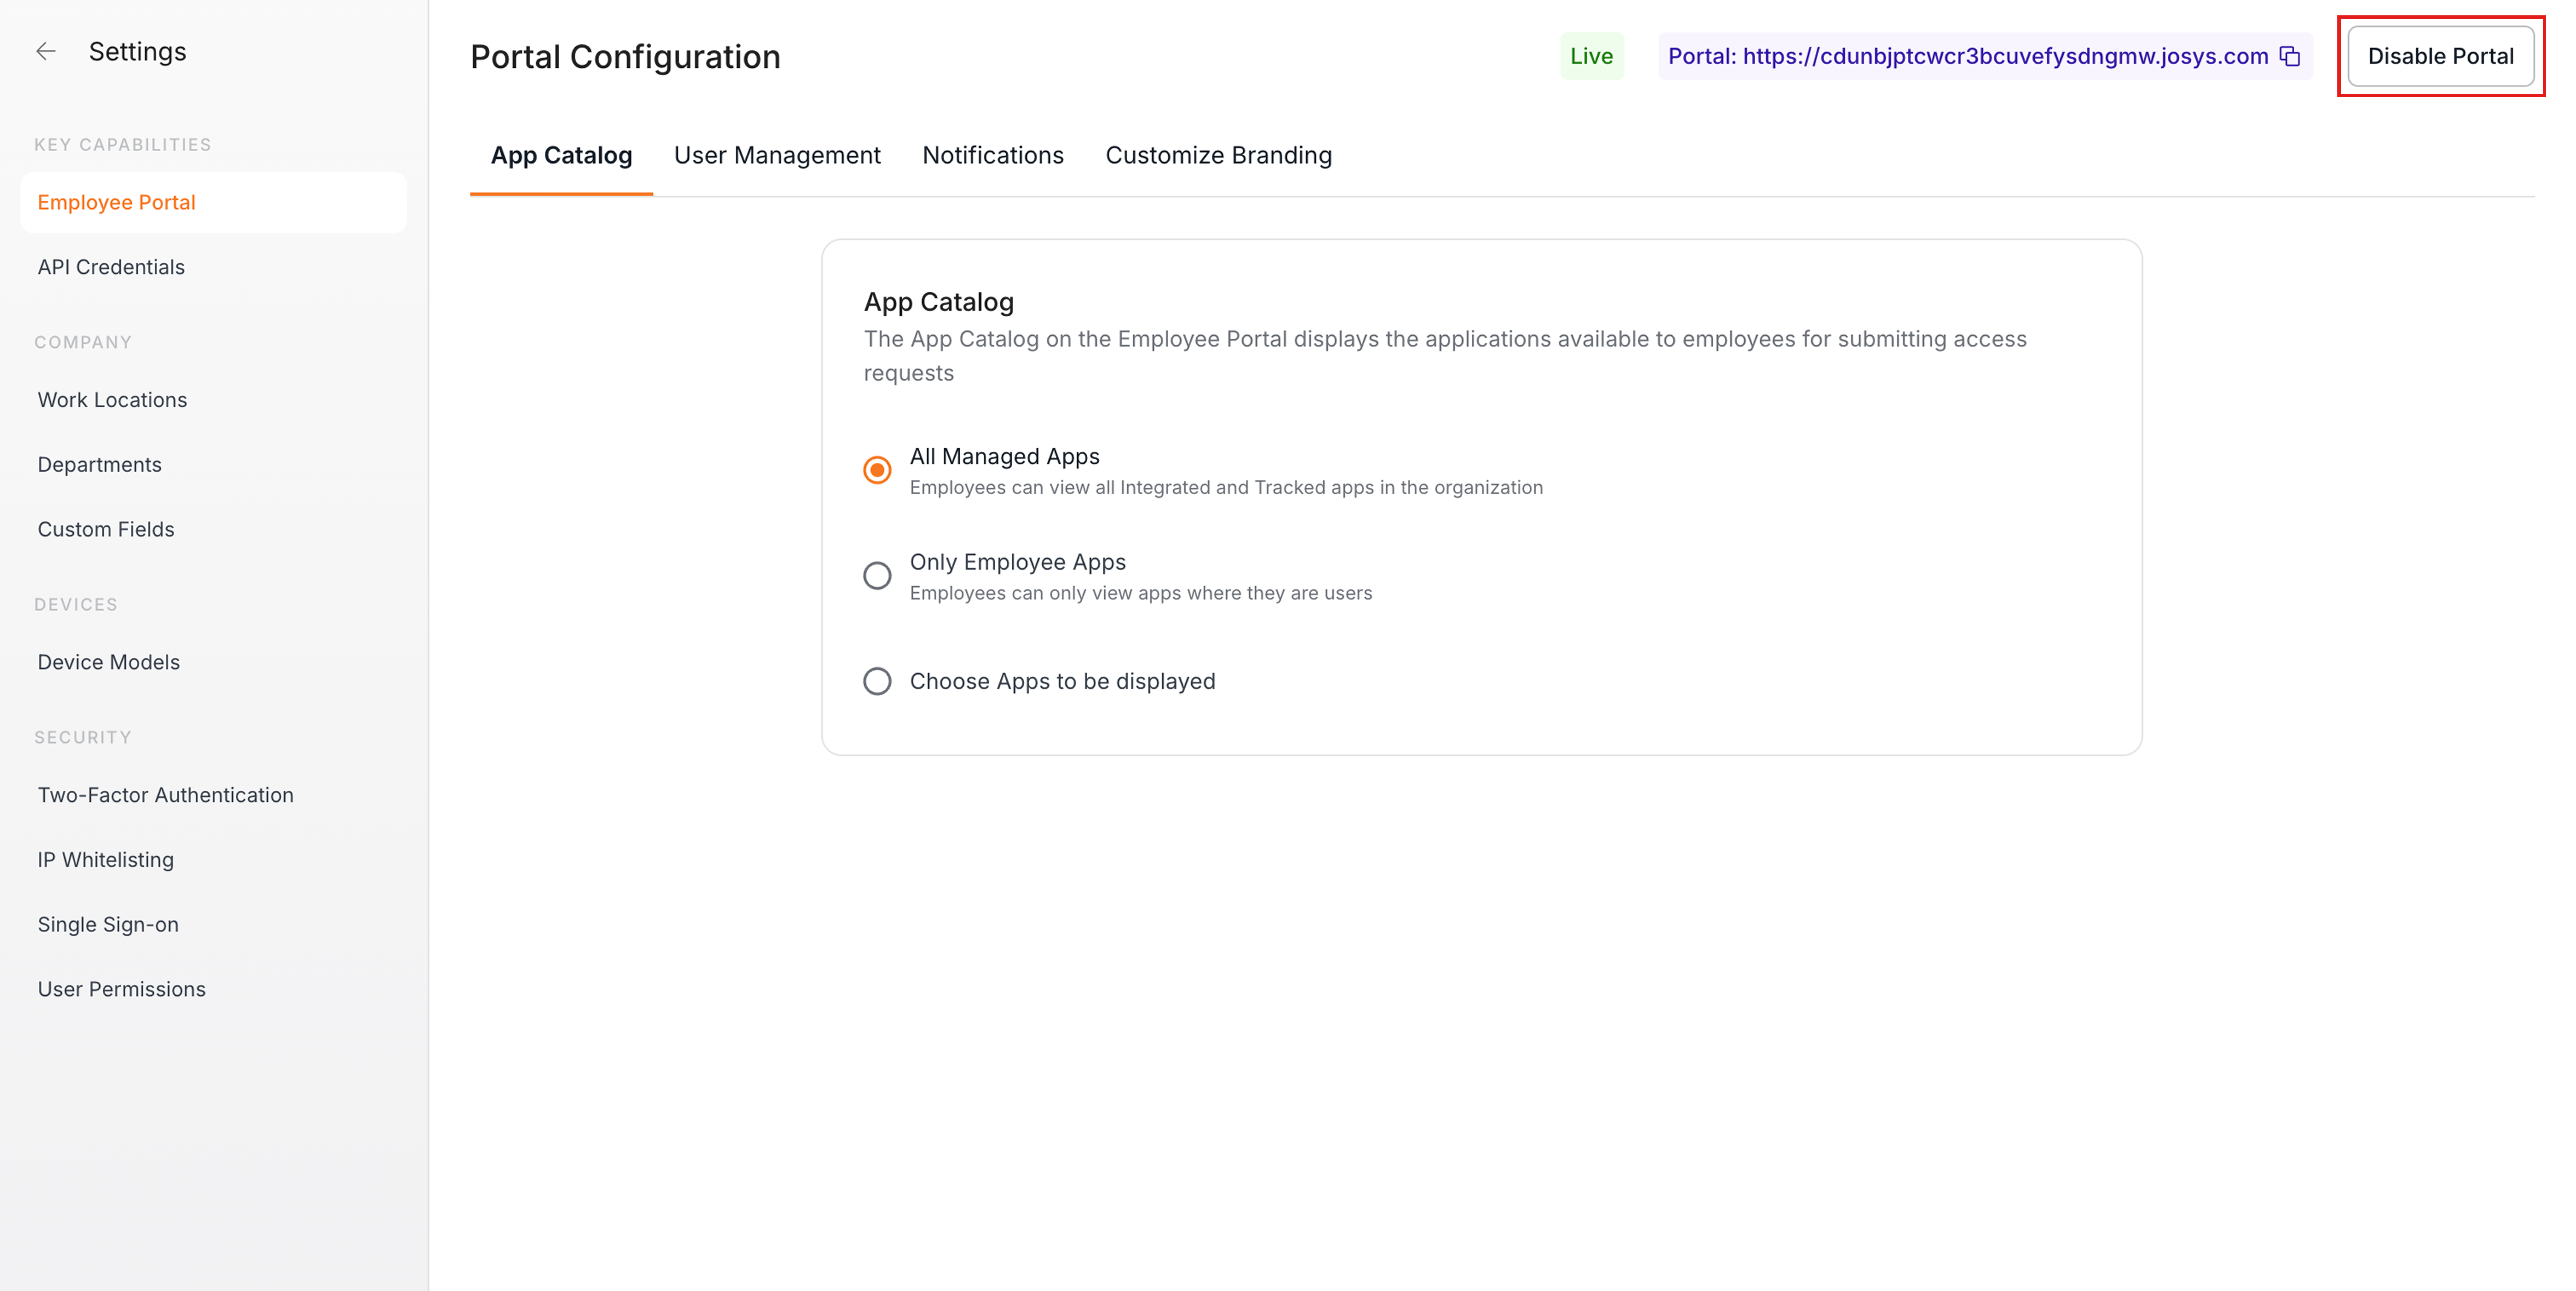The width and height of the screenshot is (2576, 1291).
Task: Click the COMPANY section label
Action: [x=83, y=343]
